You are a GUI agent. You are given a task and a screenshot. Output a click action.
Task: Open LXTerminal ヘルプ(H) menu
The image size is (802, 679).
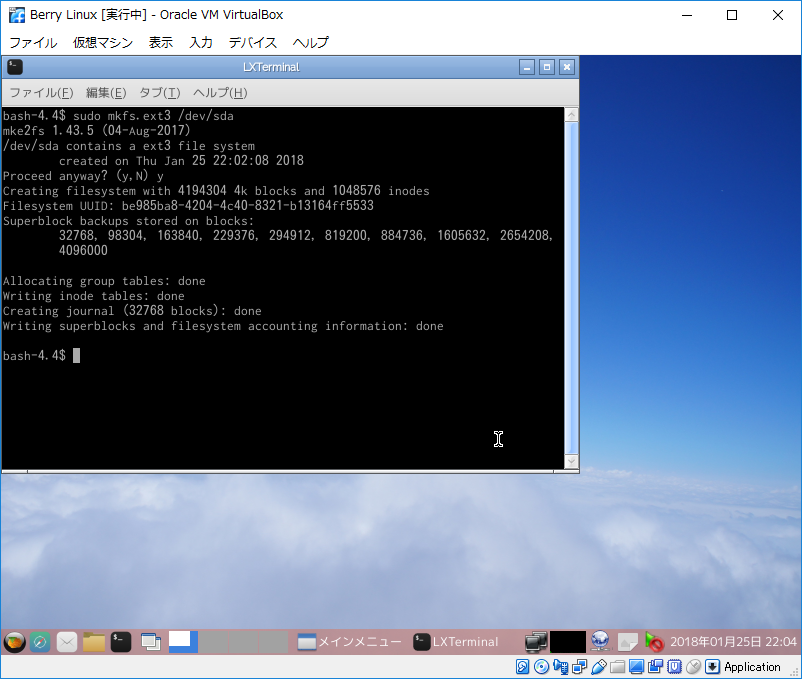[x=220, y=93]
